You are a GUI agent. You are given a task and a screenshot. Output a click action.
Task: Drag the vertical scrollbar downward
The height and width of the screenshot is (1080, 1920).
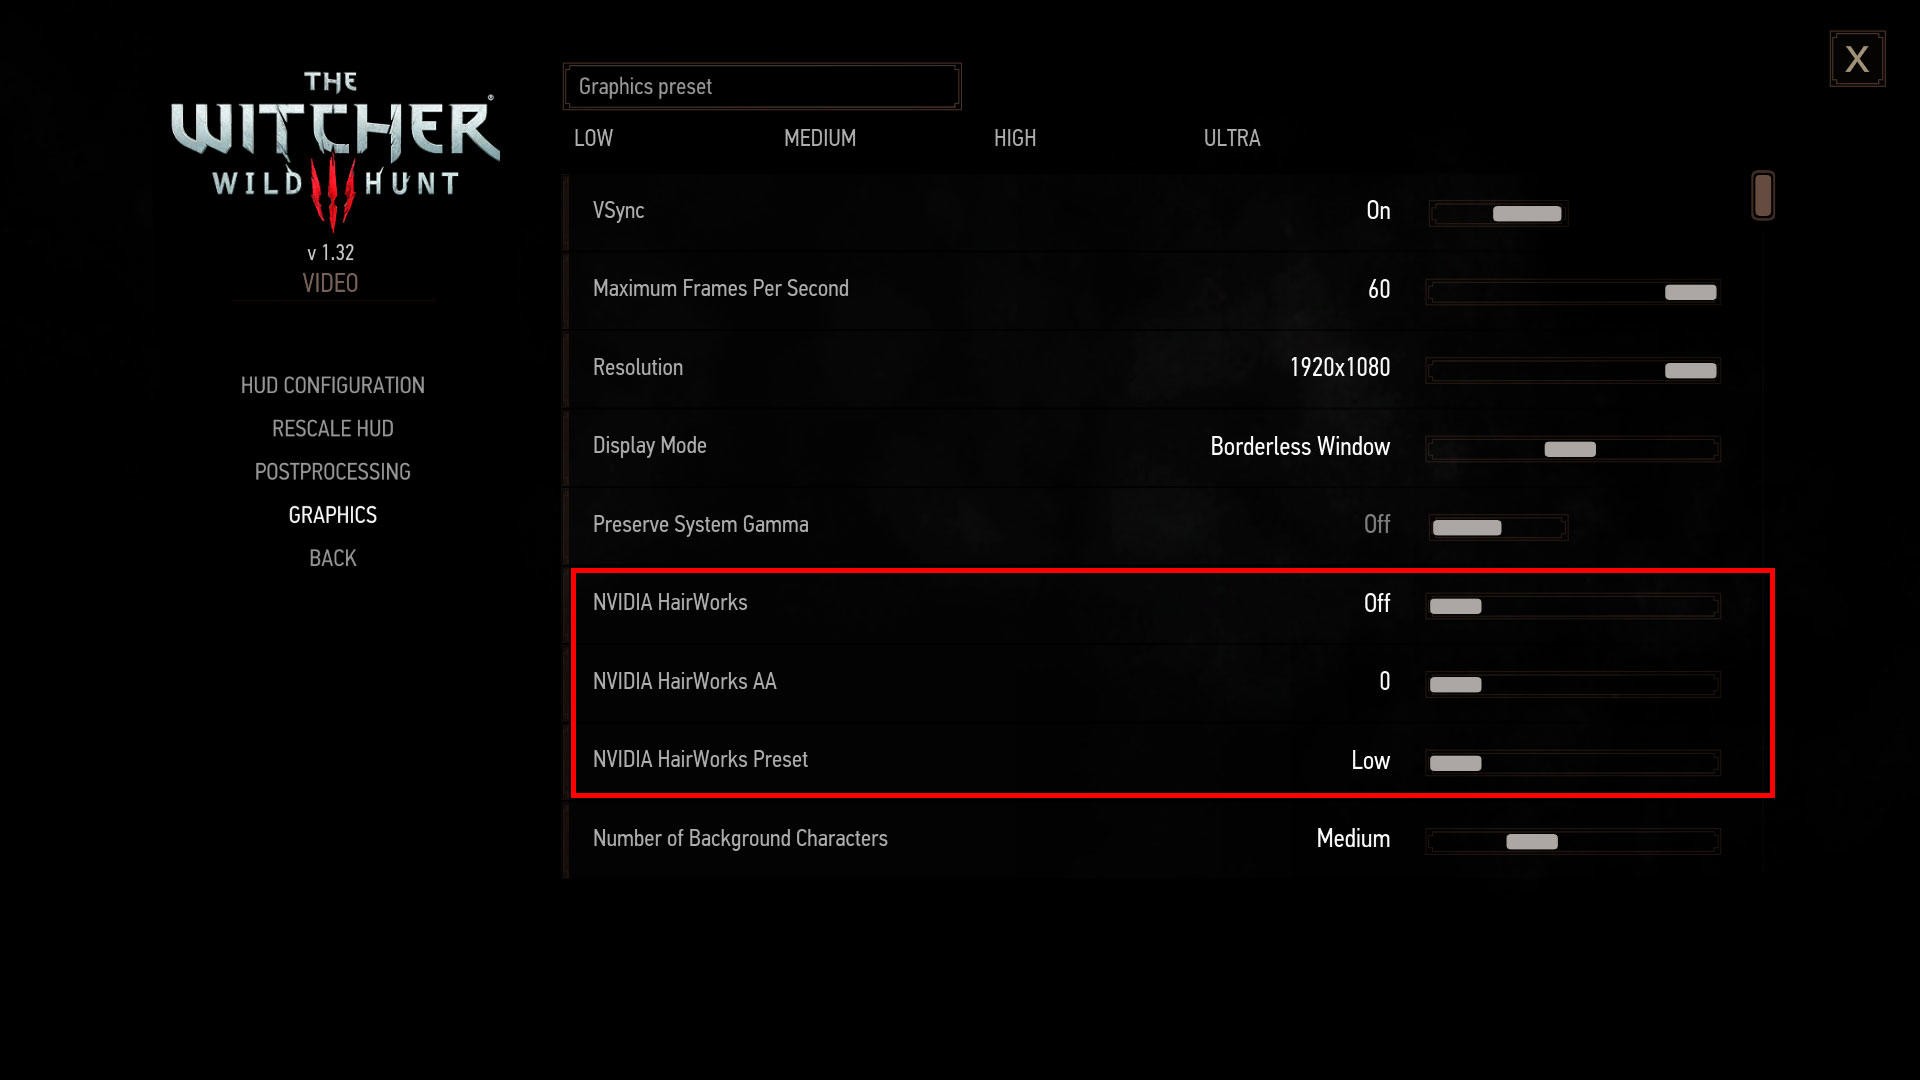pyautogui.click(x=1760, y=195)
